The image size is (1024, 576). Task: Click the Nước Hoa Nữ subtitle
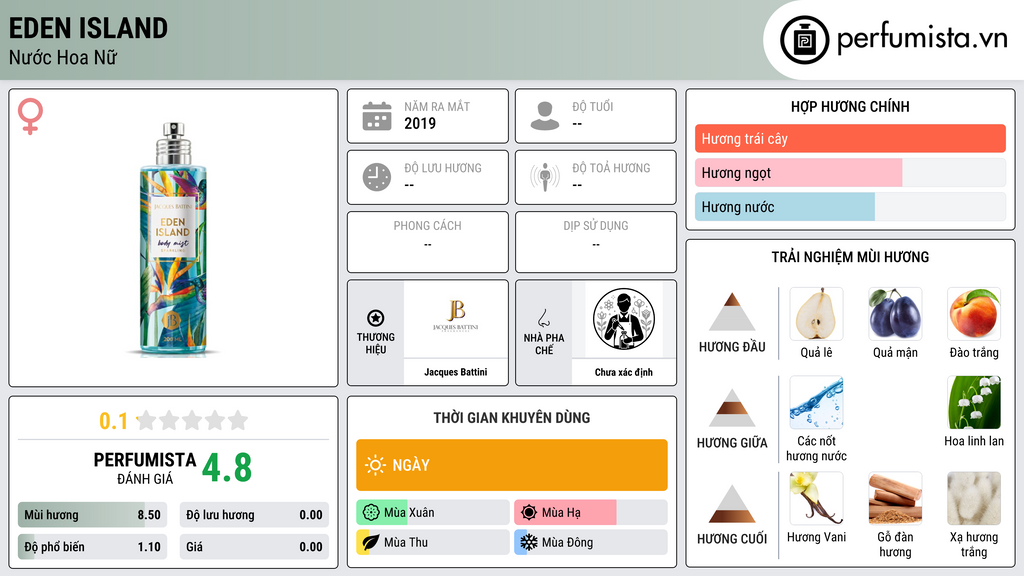(x=63, y=58)
